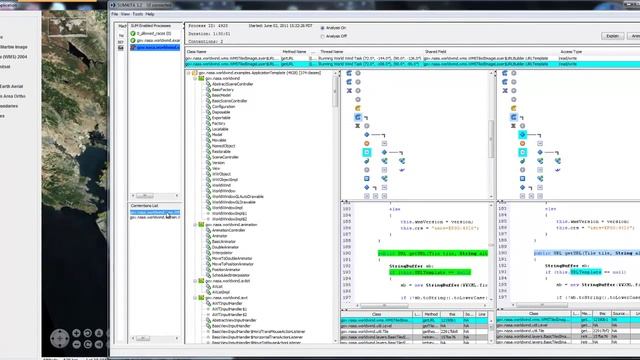Screen dimensions: 640x360
Task: Select the Analysis Off radio button
Action: coord(322,36)
